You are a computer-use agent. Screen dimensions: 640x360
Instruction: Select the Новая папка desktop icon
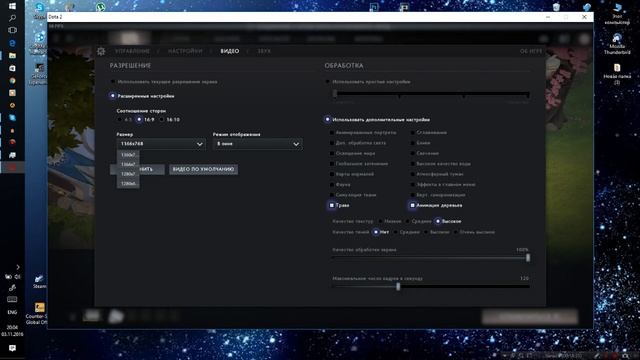(x=617, y=73)
